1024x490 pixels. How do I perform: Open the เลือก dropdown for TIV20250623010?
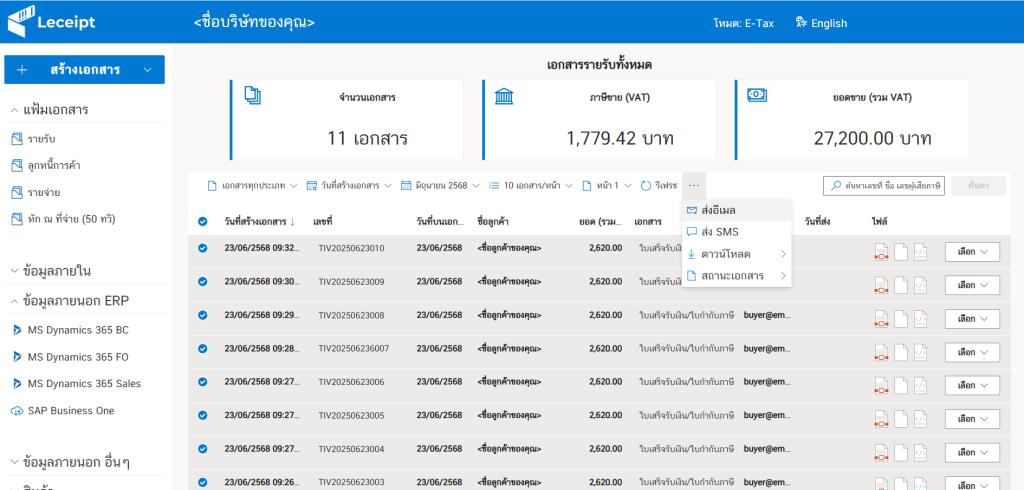tap(972, 252)
